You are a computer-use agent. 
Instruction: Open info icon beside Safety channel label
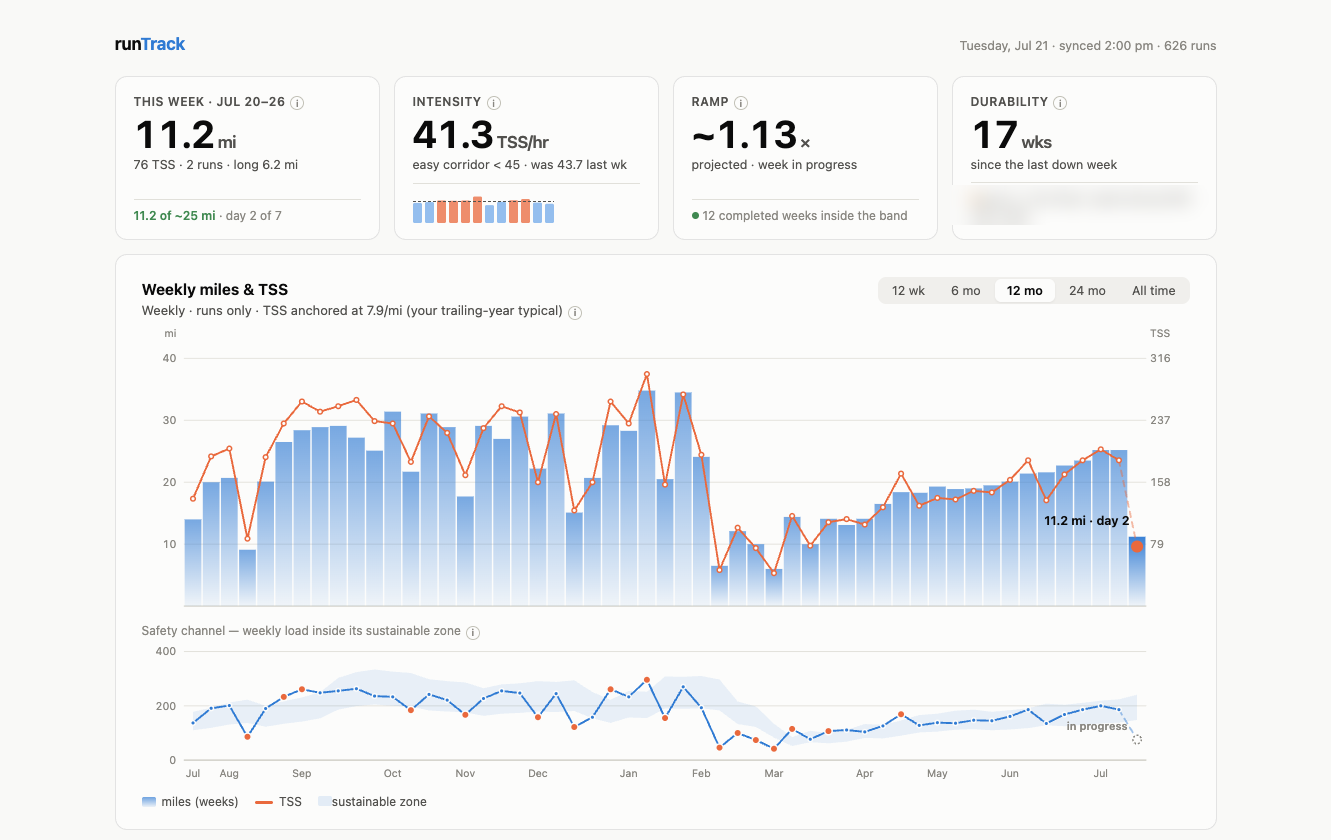click(x=473, y=632)
